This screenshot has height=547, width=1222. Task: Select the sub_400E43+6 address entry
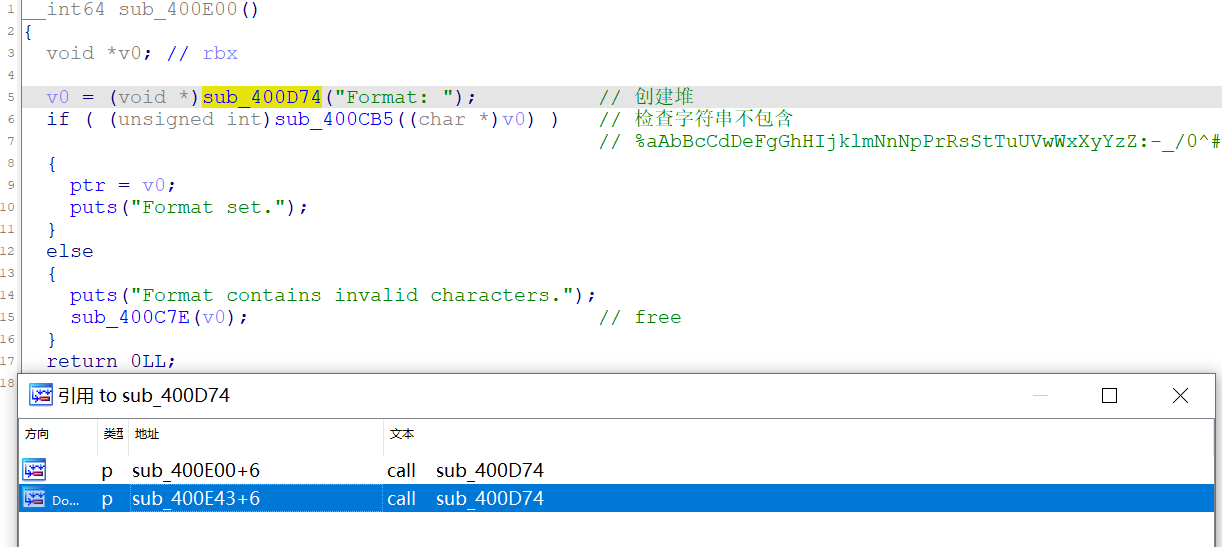(x=195, y=498)
